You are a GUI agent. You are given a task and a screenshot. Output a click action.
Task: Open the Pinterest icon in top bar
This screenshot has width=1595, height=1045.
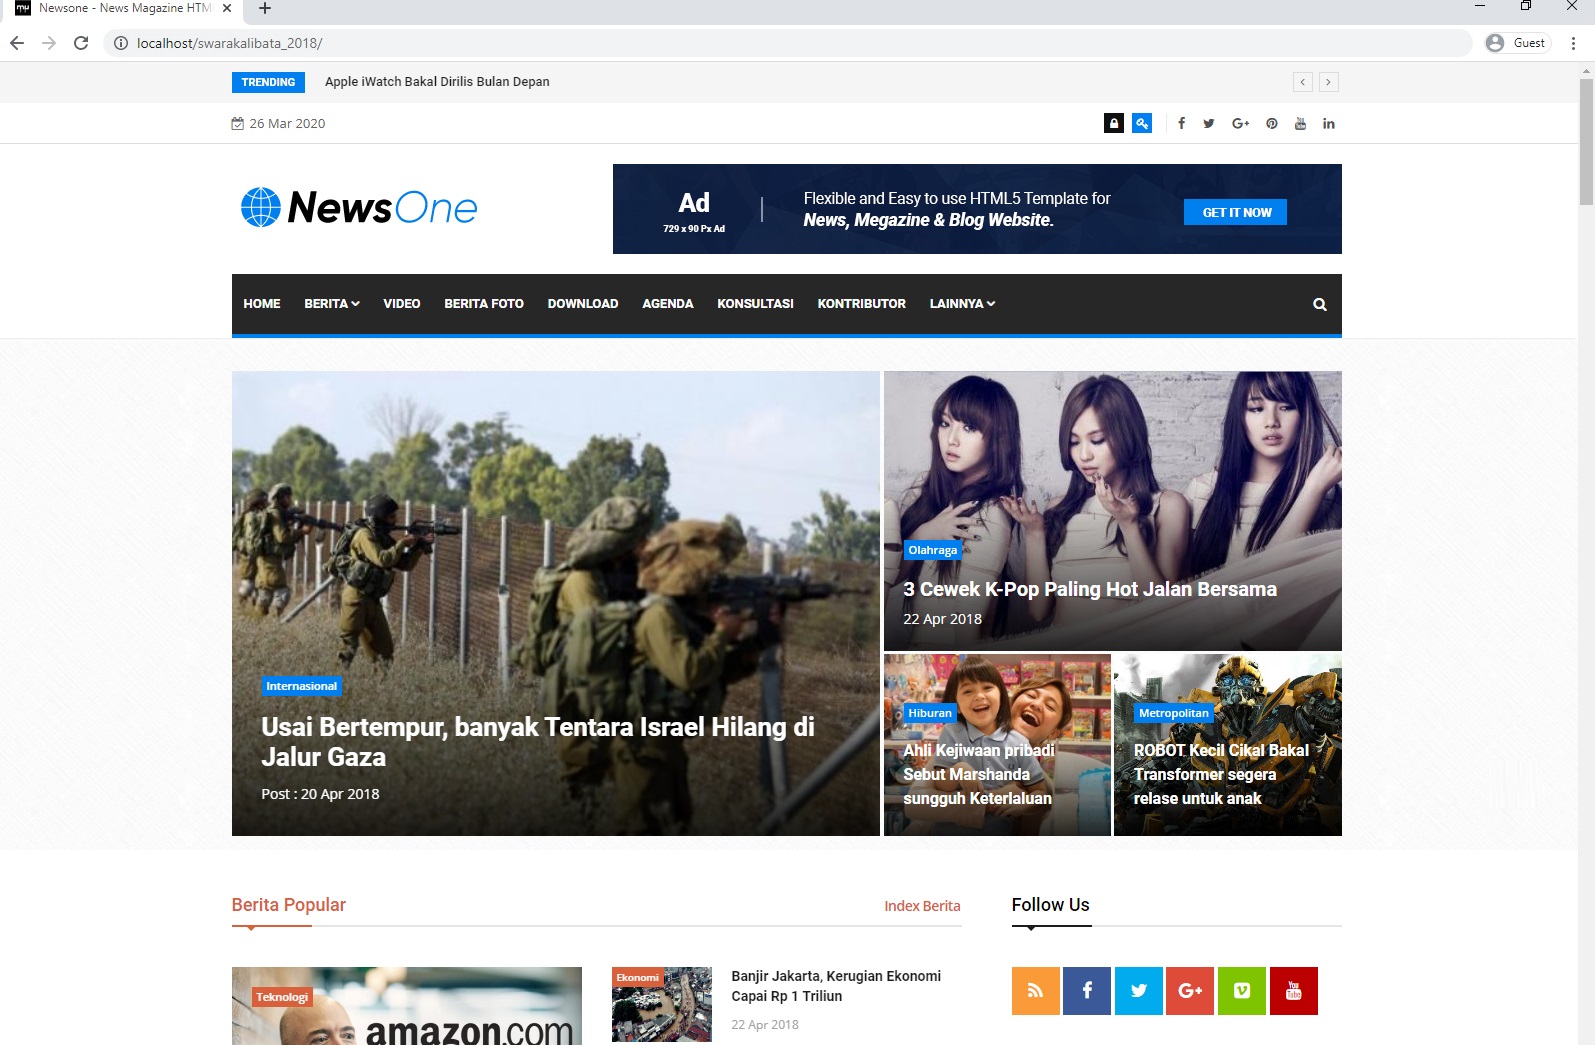1272,123
